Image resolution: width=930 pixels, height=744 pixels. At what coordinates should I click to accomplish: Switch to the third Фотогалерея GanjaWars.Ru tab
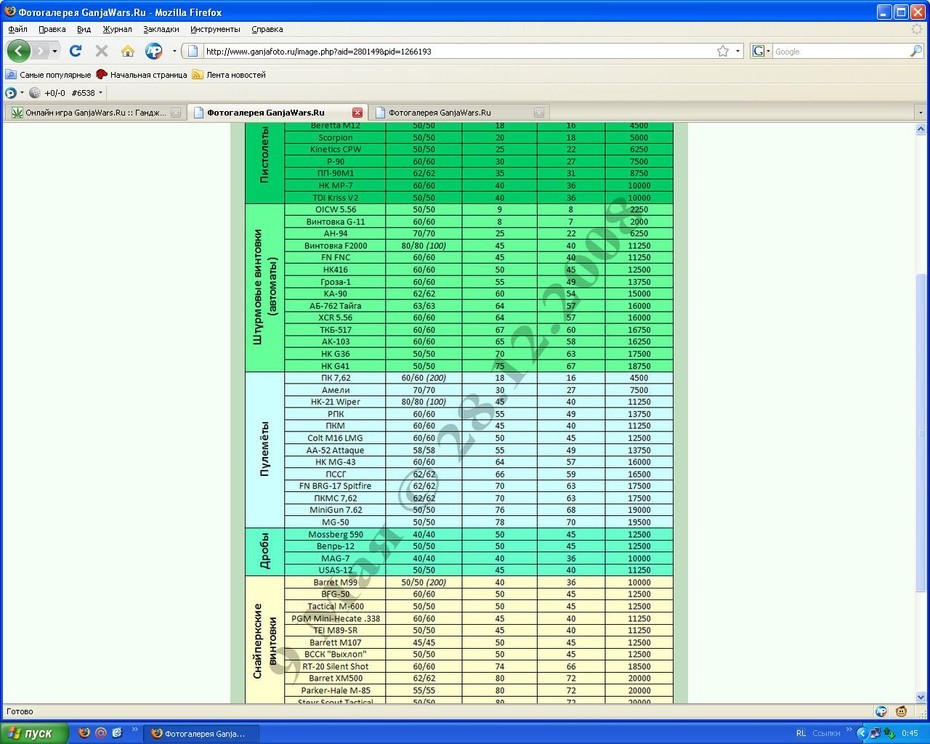click(x=458, y=112)
